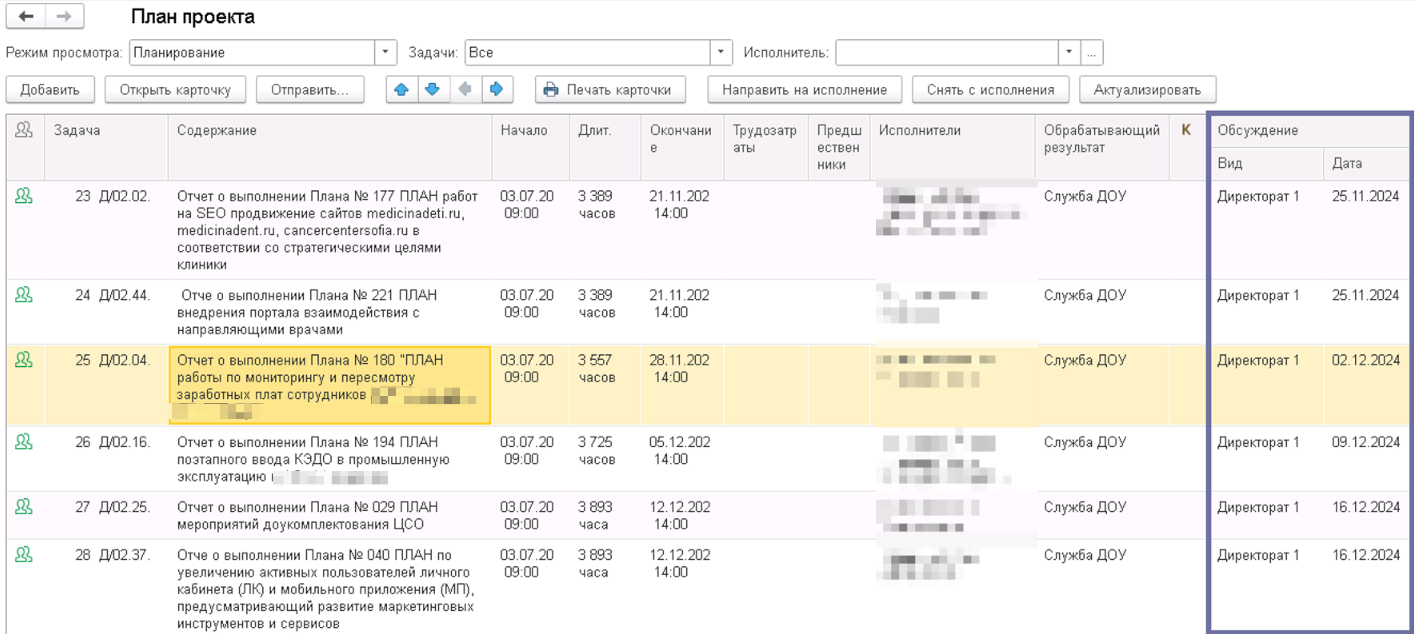Select task cell 23 Д/02.02.
This screenshot has height=634, width=1414.
tap(106, 230)
